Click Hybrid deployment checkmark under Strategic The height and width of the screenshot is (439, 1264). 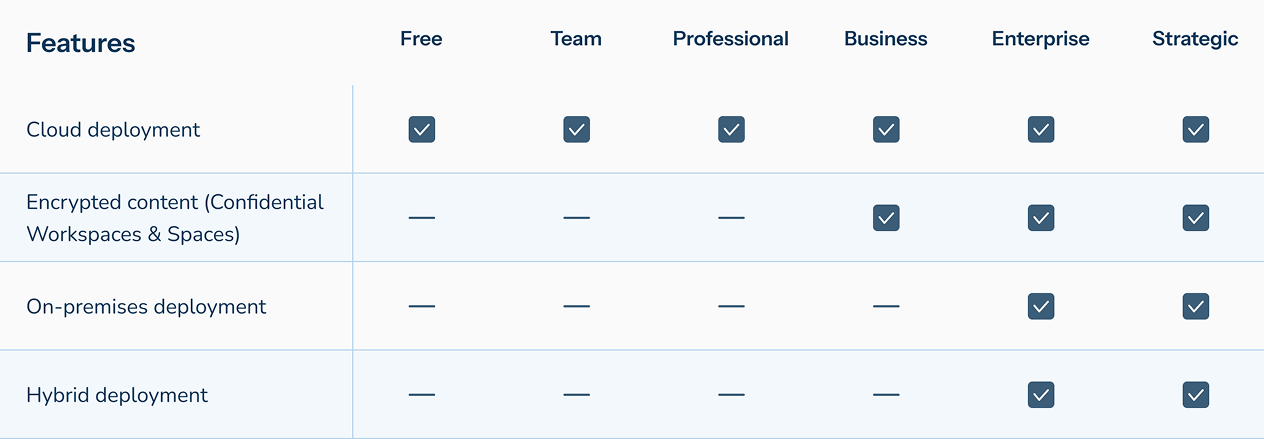pos(1196,394)
